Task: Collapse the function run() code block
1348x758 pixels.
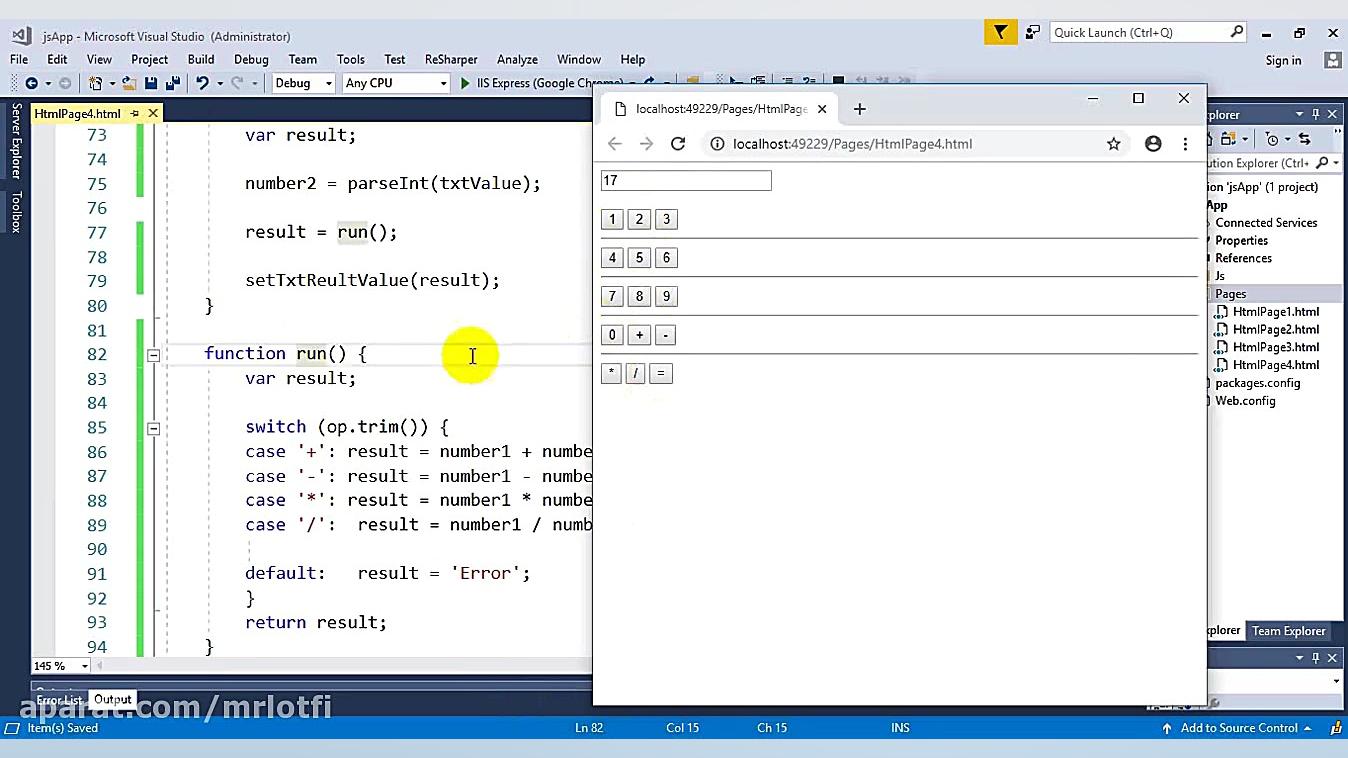Action: 153,355
